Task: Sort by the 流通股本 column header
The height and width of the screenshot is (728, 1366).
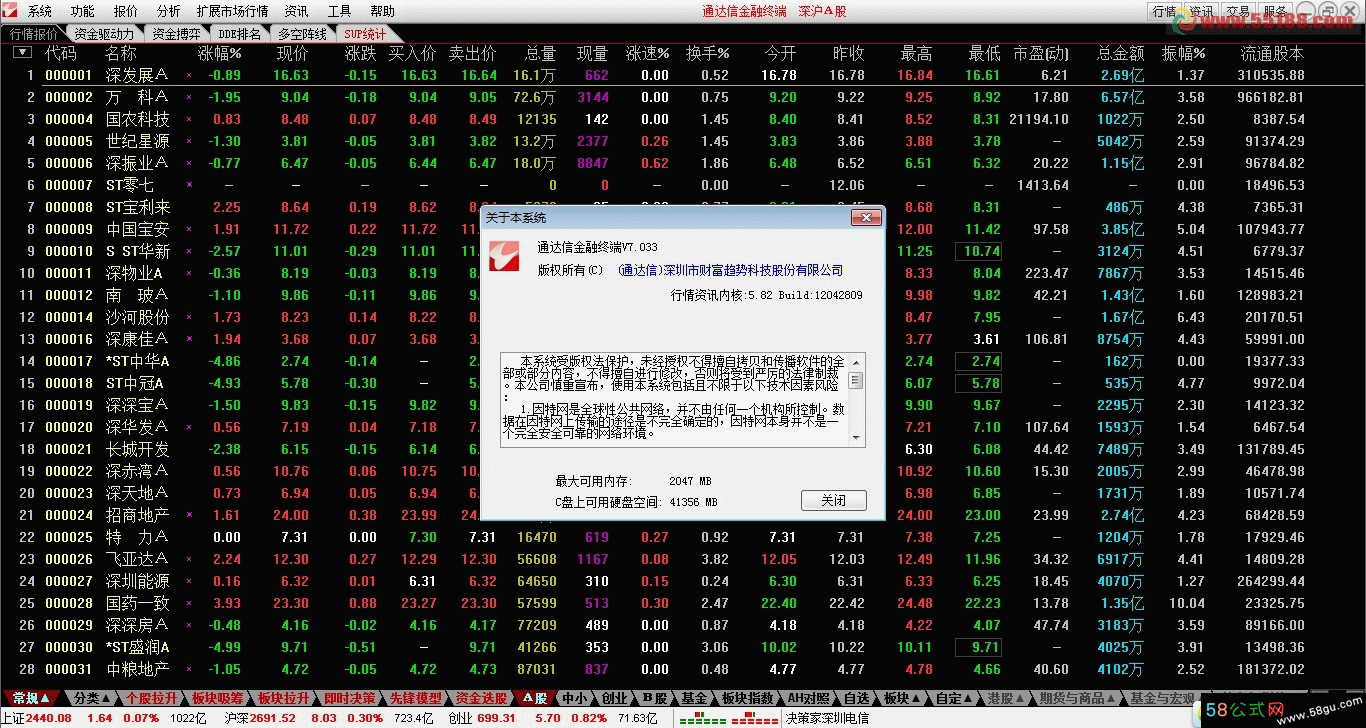Action: click(1272, 53)
